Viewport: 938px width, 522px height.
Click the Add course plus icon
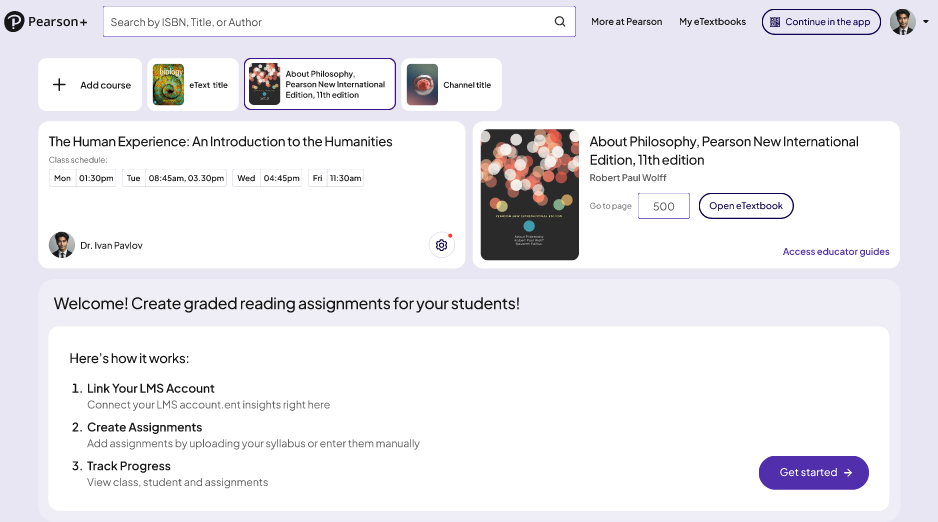[59, 85]
